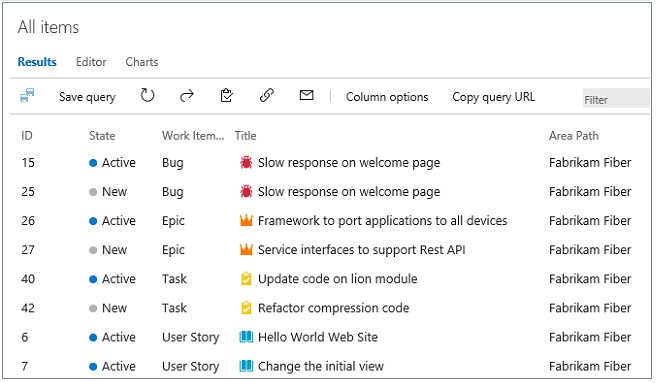657x383 pixels.
Task: Click the link work items icon
Action: (x=266, y=96)
